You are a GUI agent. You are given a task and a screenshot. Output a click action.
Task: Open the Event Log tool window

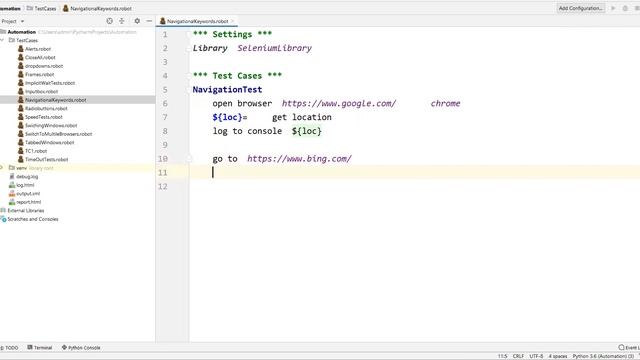click(629, 348)
